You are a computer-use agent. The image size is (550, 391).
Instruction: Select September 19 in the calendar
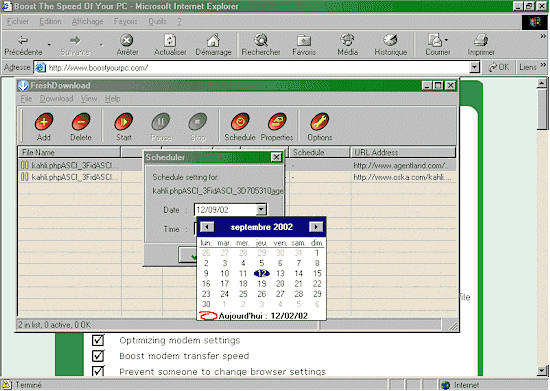click(262, 284)
